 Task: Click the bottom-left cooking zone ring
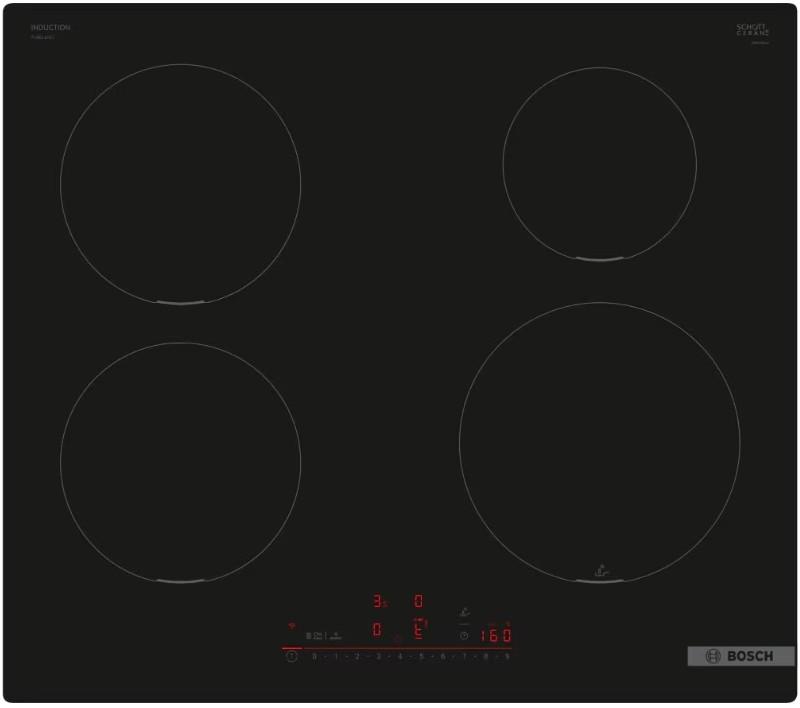180,462
